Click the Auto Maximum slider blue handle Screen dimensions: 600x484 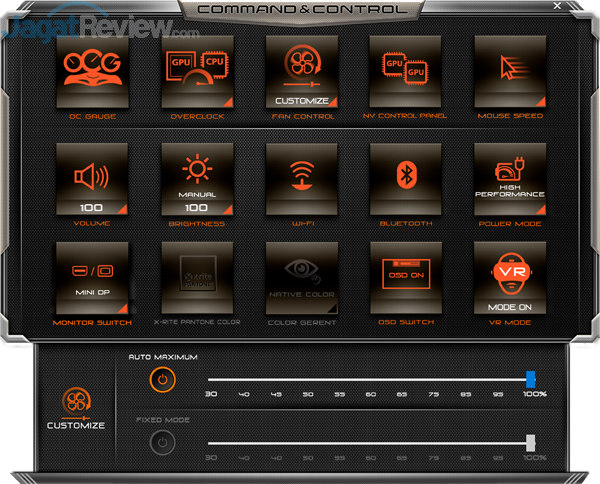tap(531, 379)
